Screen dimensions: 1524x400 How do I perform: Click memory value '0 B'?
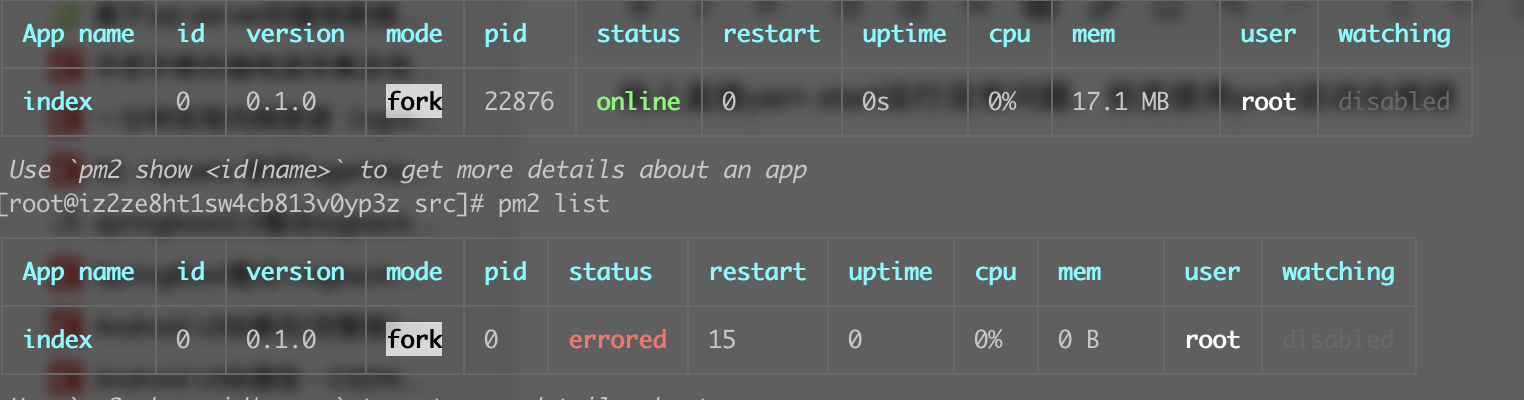point(1078,340)
